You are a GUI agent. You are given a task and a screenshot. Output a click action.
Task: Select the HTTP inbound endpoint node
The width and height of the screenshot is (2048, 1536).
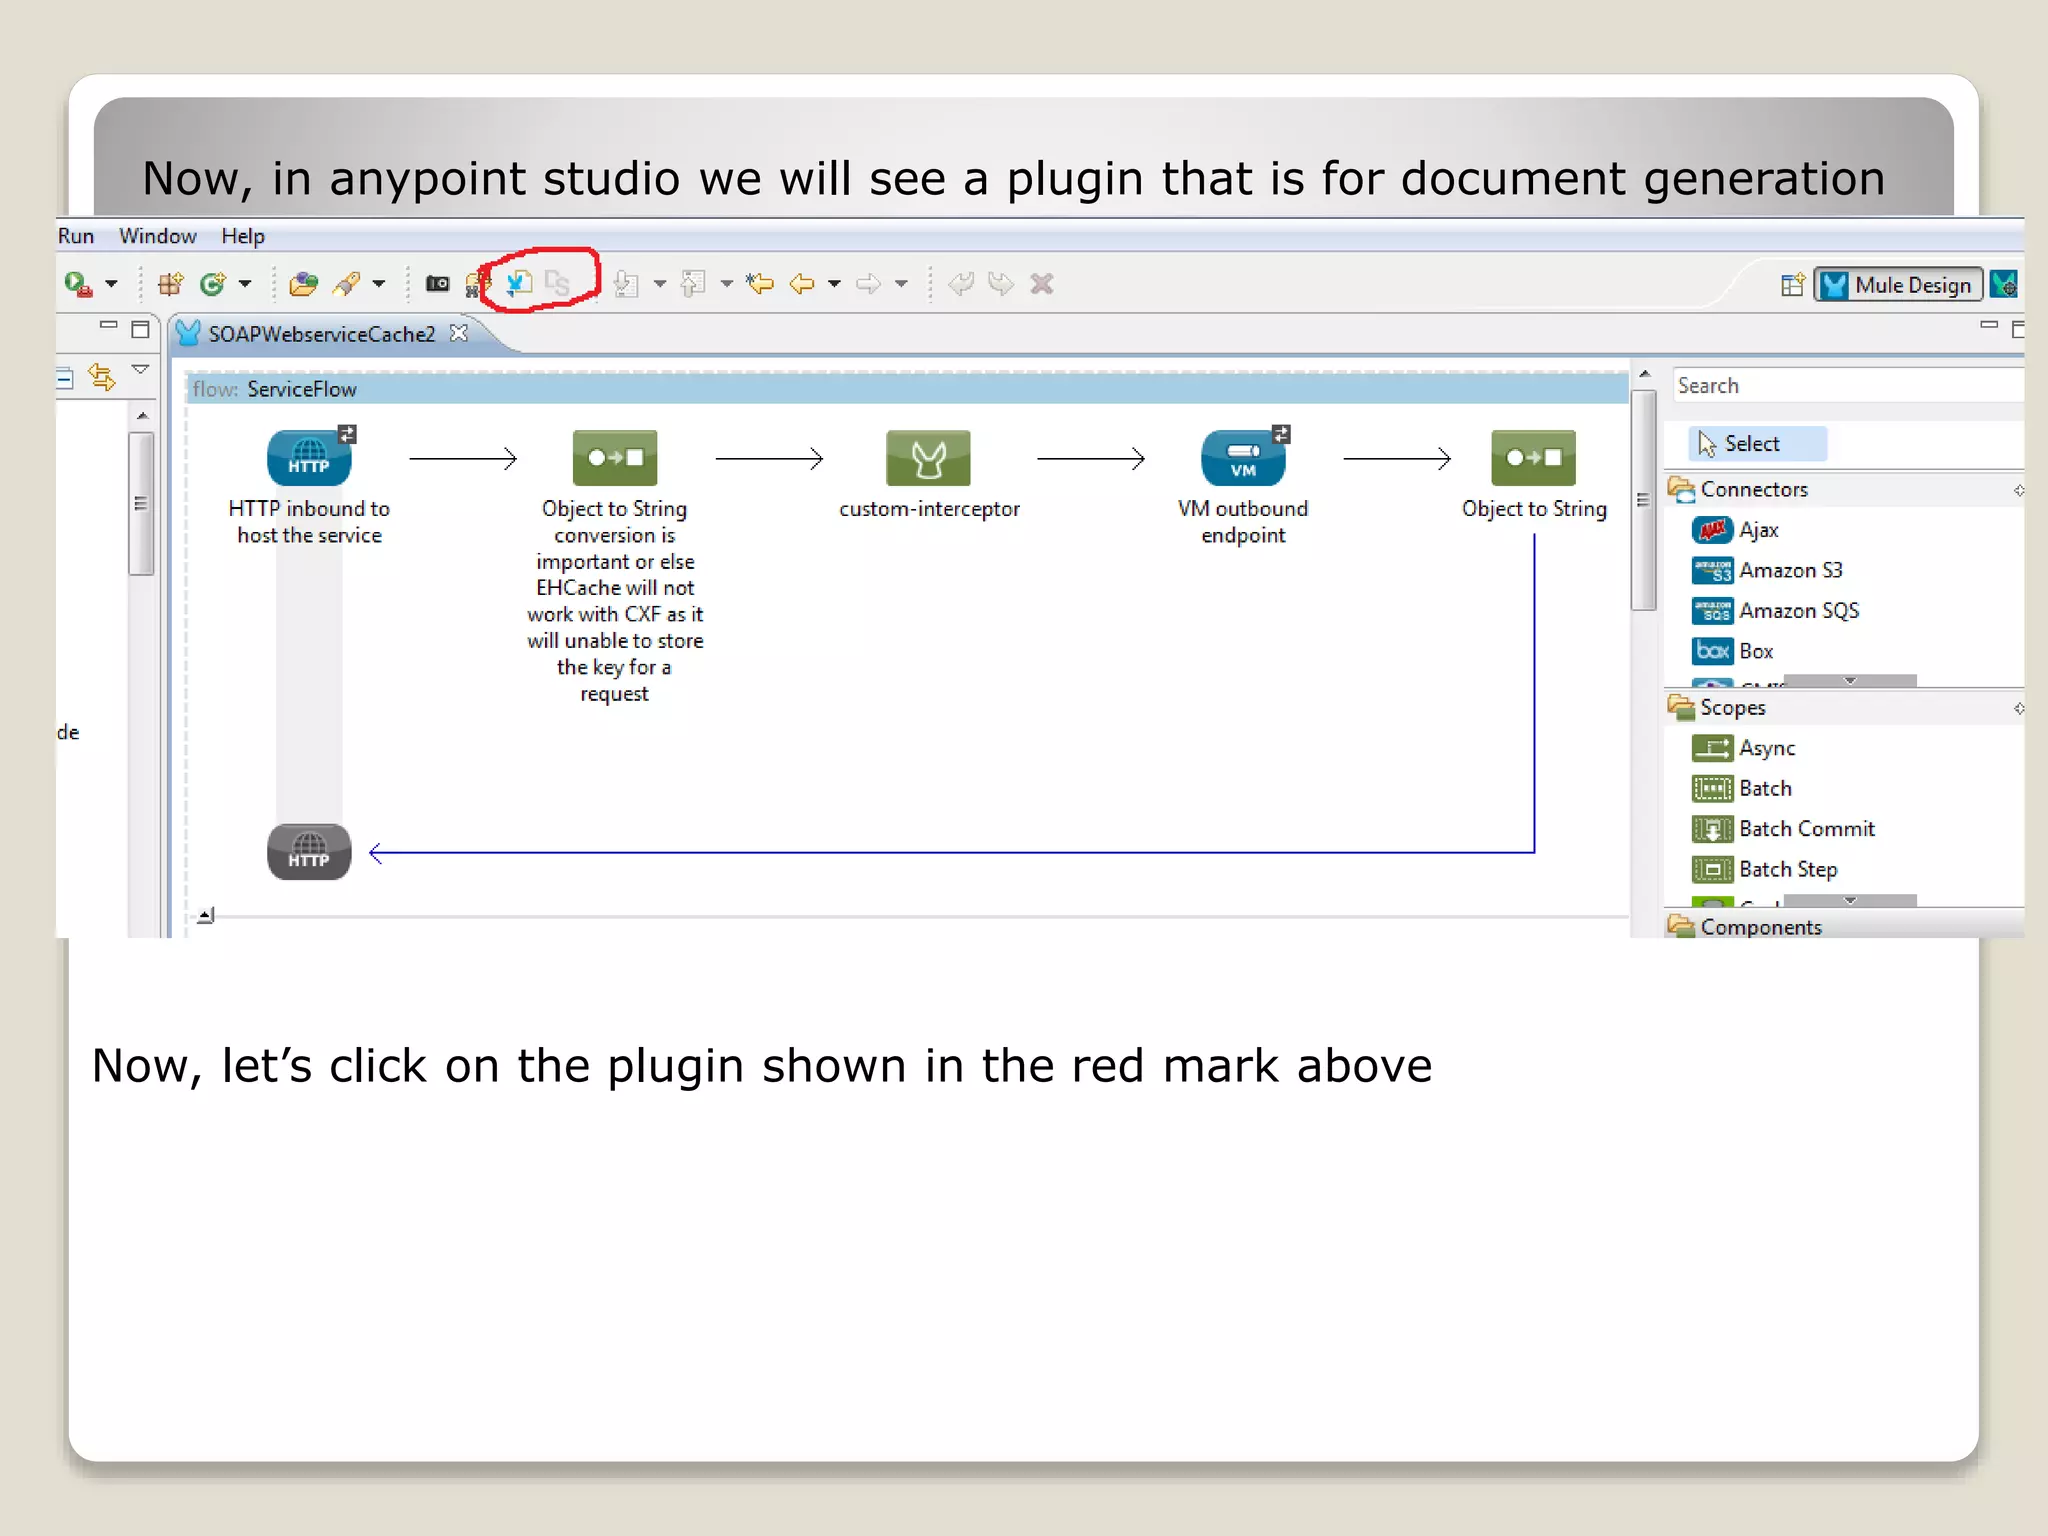(309, 458)
